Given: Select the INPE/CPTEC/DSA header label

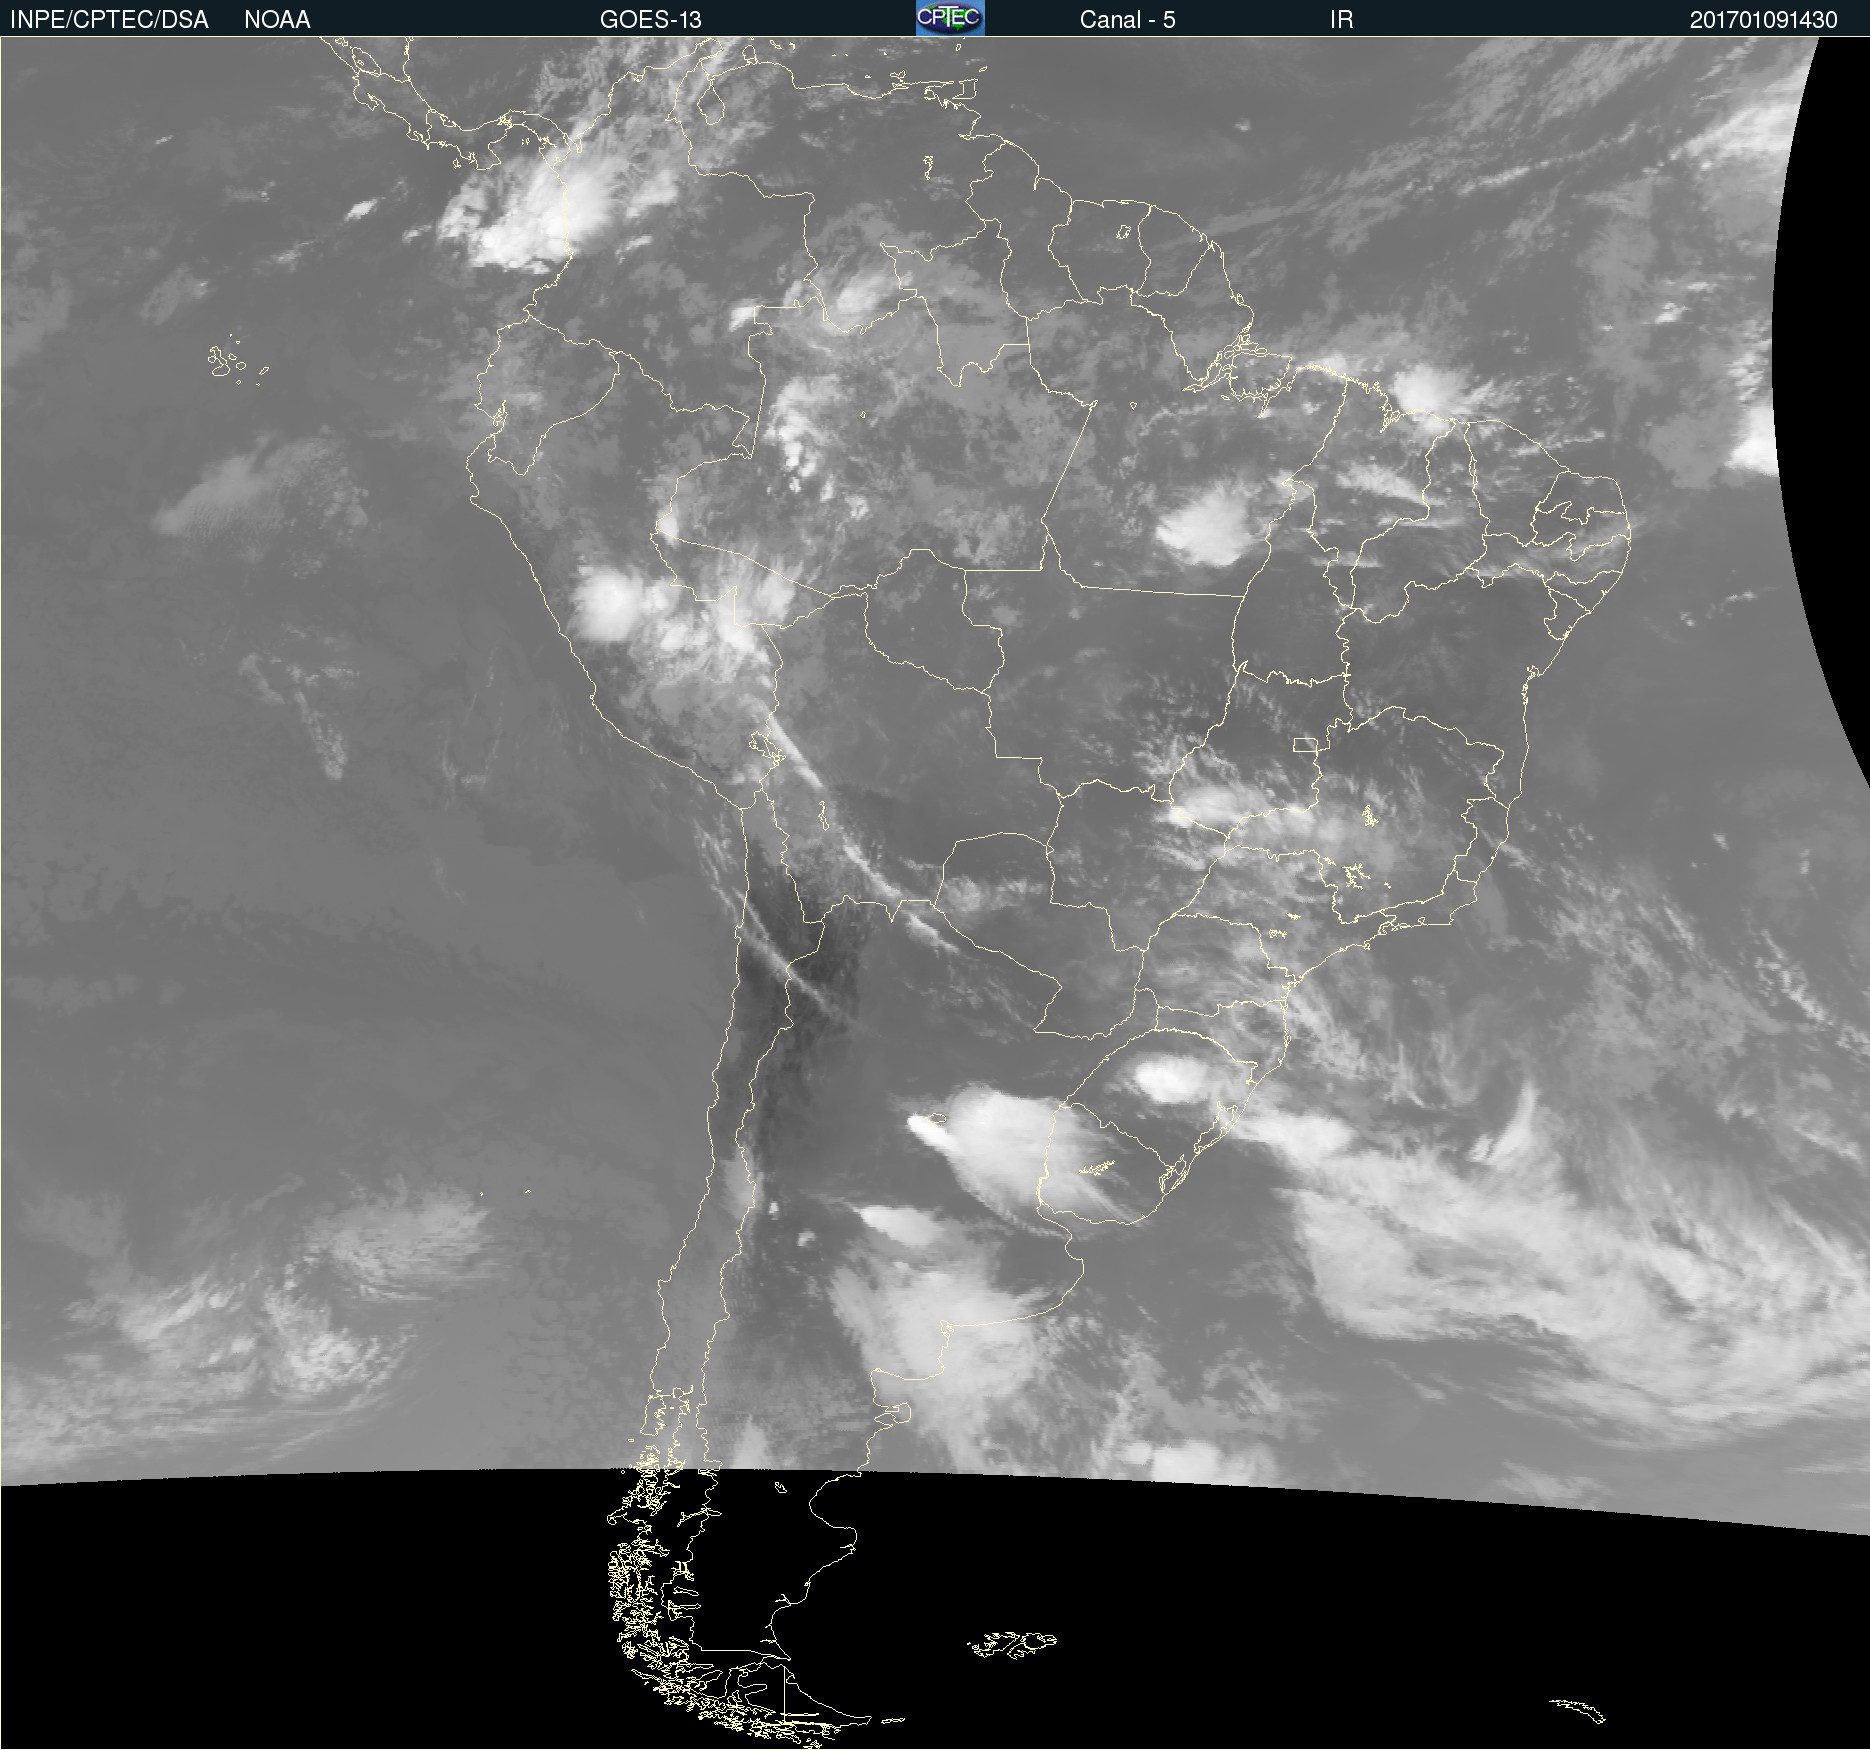Looking at the screenshot, I should click(x=109, y=20).
